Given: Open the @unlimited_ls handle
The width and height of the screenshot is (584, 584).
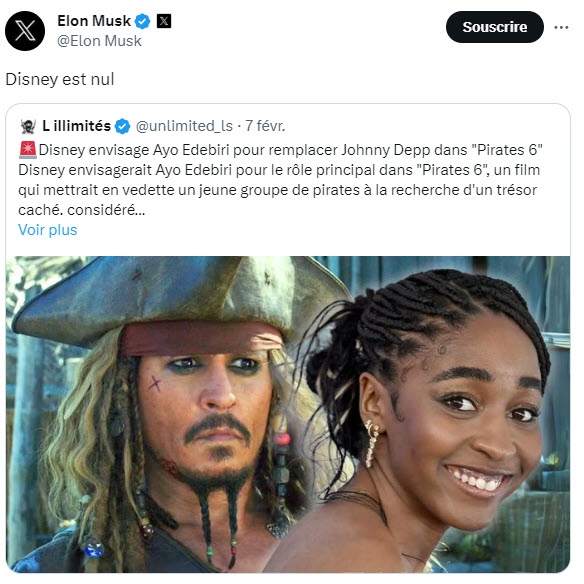Looking at the screenshot, I should (x=184, y=126).
